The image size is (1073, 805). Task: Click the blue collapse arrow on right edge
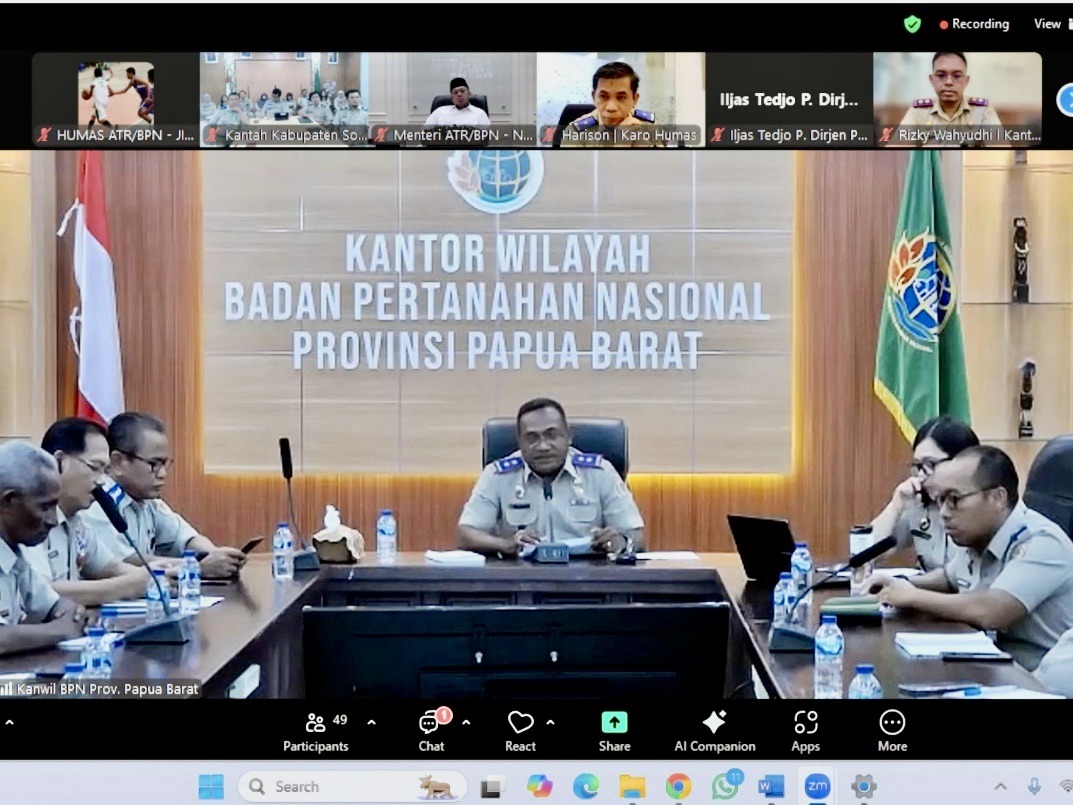tap(1066, 100)
